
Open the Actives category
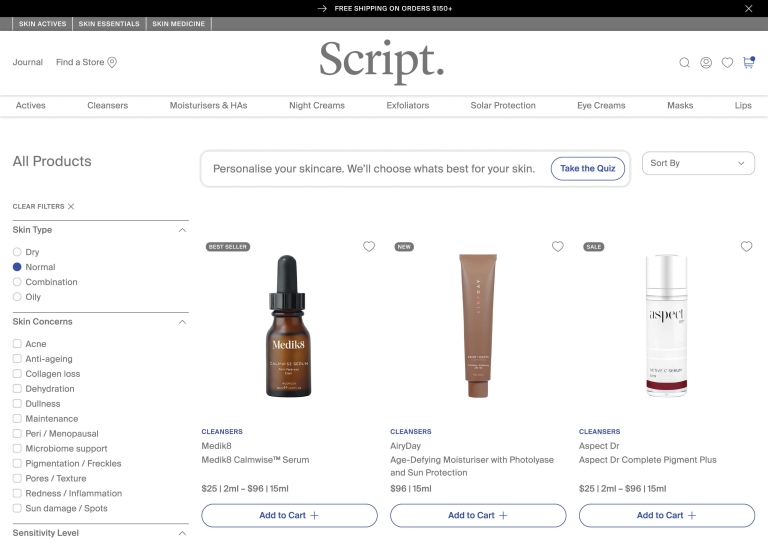(30, 105)
